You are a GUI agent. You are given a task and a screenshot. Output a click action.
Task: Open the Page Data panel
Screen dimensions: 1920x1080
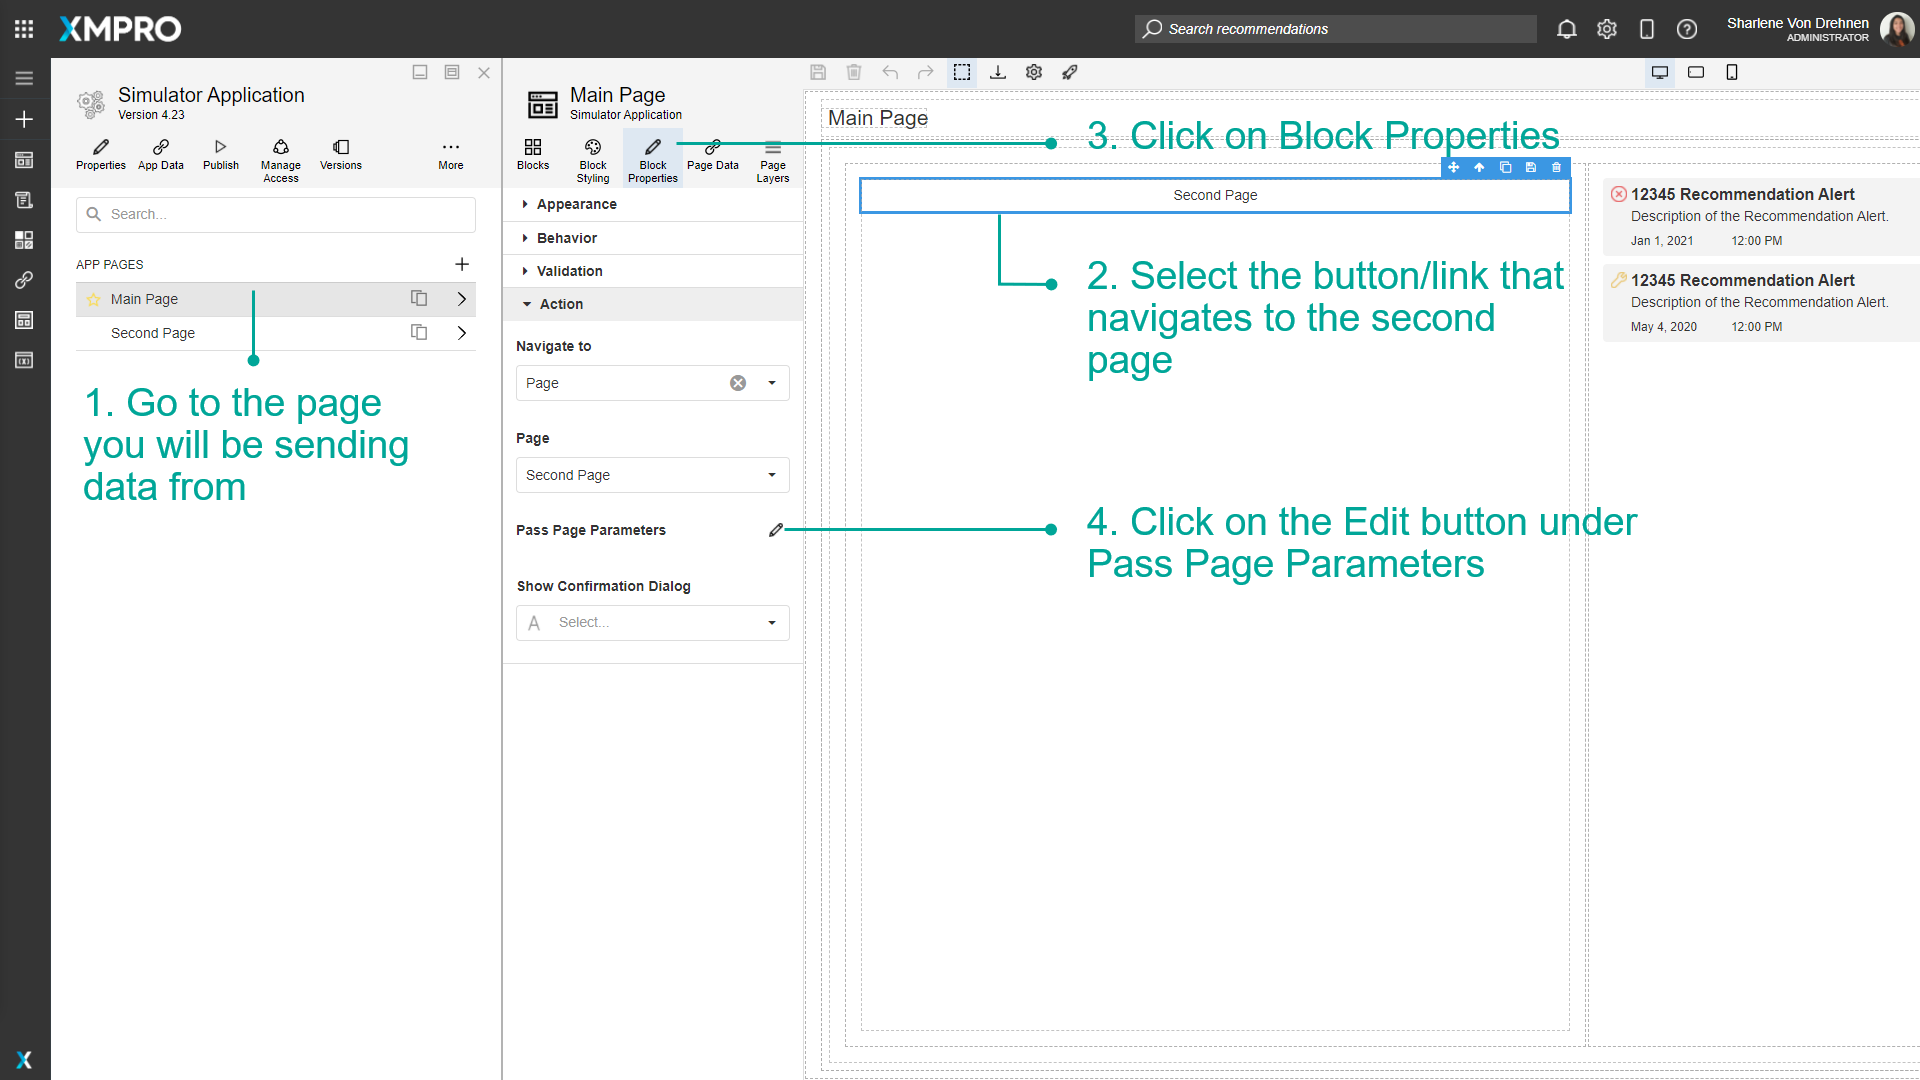712,157
